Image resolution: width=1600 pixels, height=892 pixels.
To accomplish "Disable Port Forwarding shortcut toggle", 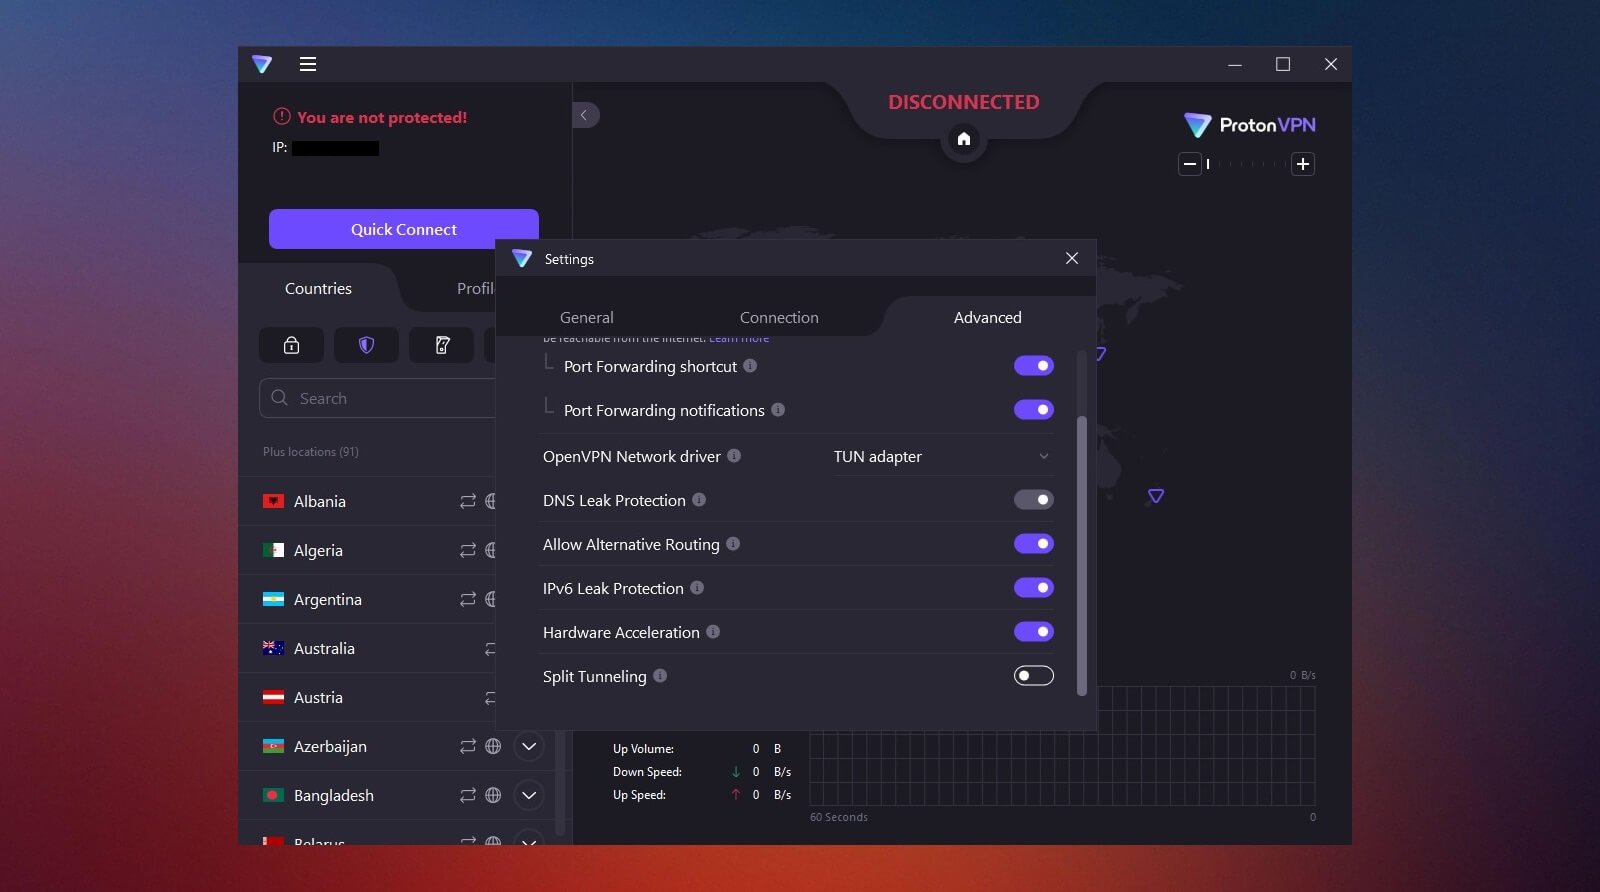I will pyautogui.click(x=1034, y=366).
